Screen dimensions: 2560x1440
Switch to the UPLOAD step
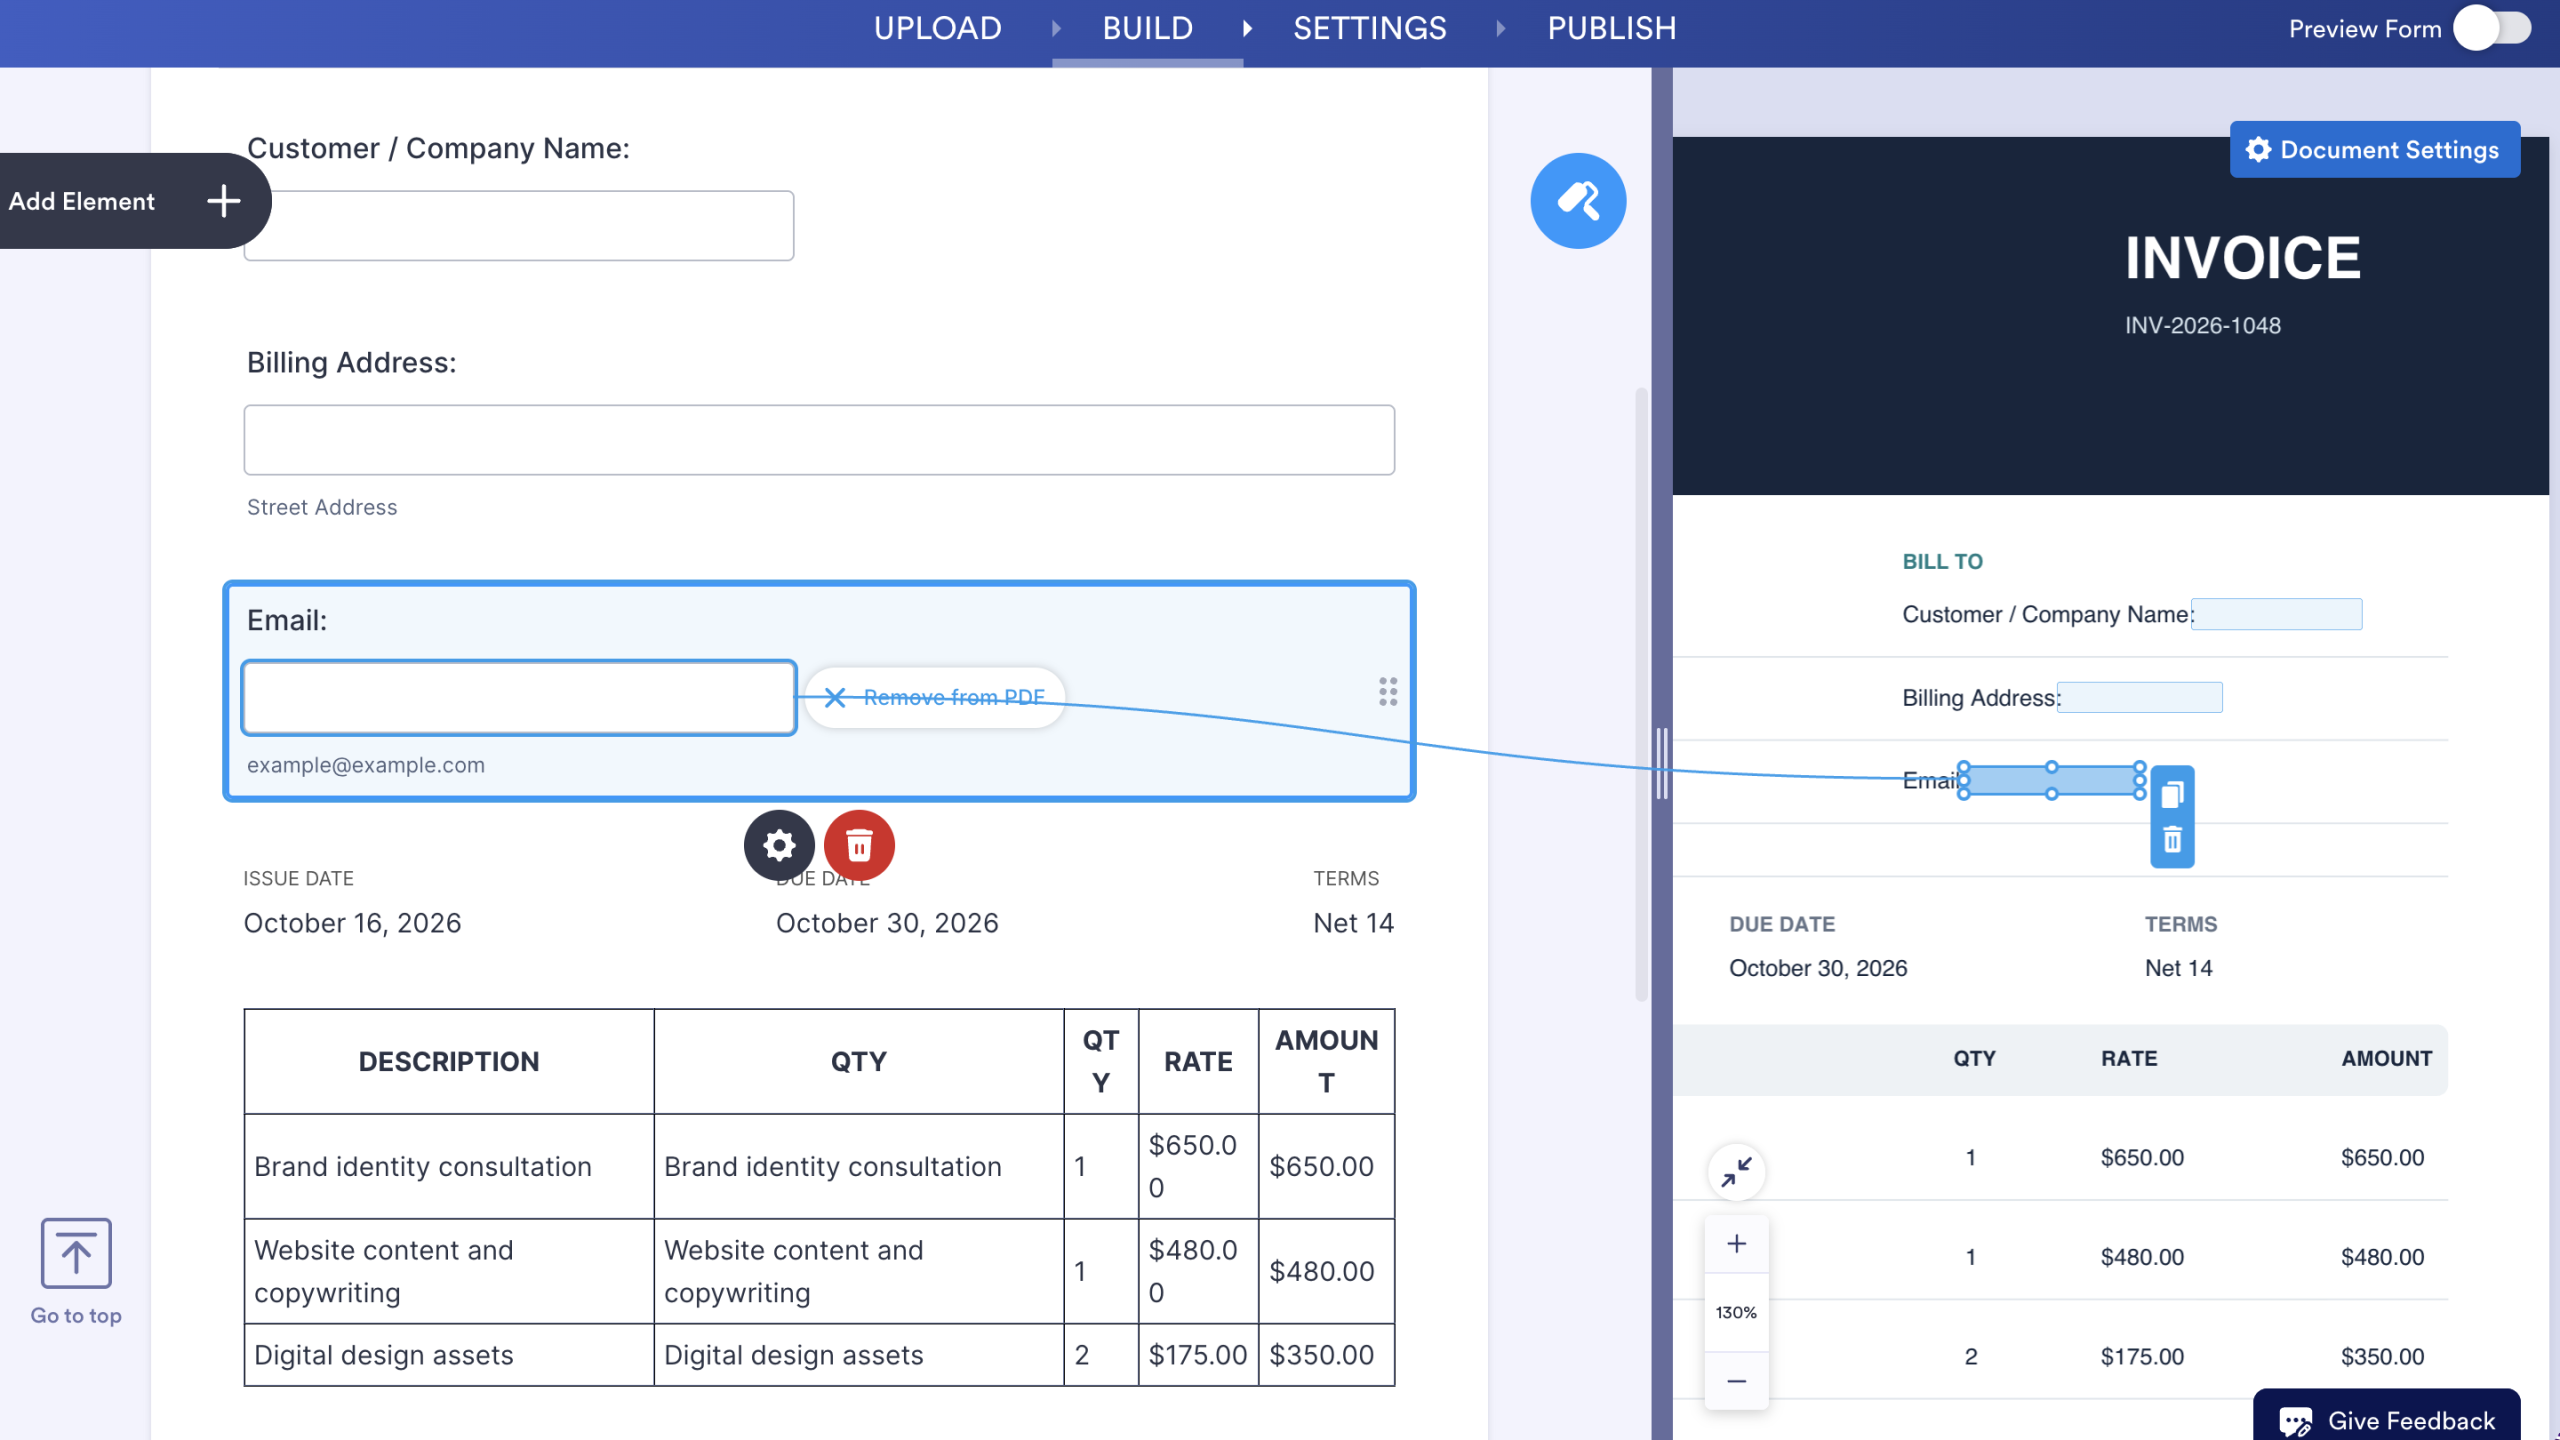pos(938,28)
